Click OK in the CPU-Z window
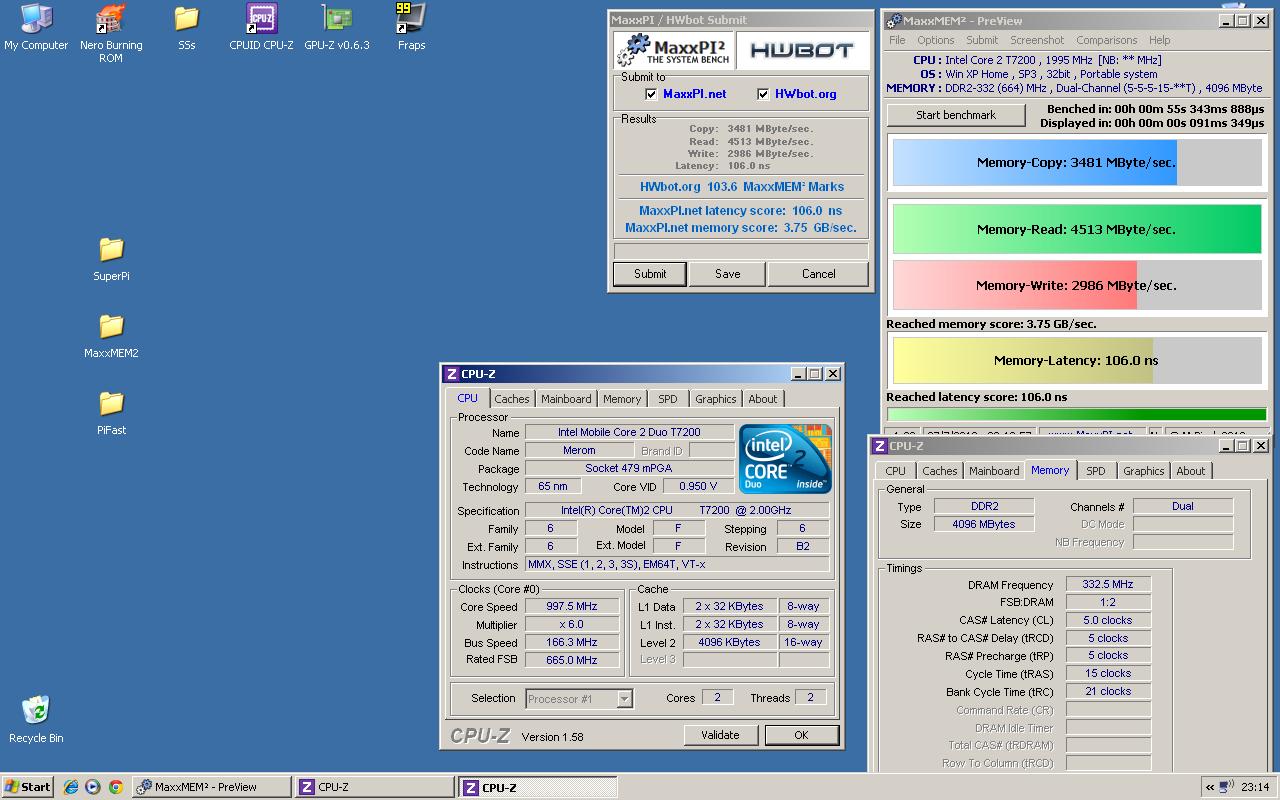The width and height of the screenshot is (1280, 800). point(801,735)
